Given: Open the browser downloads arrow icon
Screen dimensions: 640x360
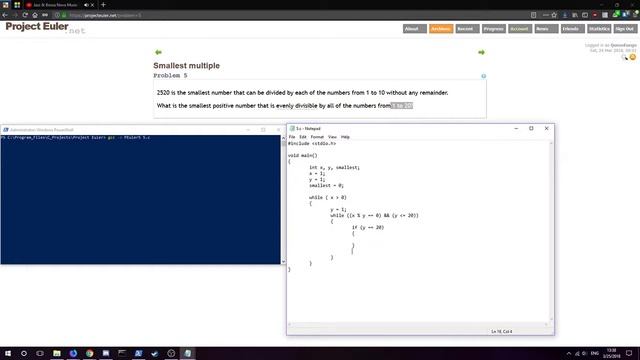Looking at the screenshot, I should [565, 15].
